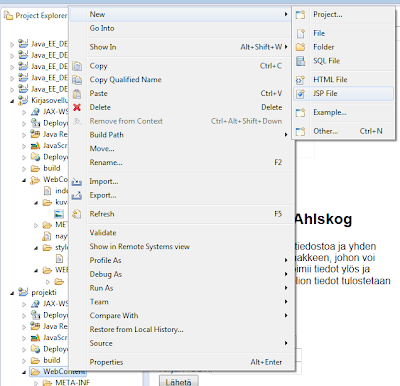Image resolution: width=400 pixels, height=386 pixels.
Task: Select the projekti tree item
Action: 44,292
